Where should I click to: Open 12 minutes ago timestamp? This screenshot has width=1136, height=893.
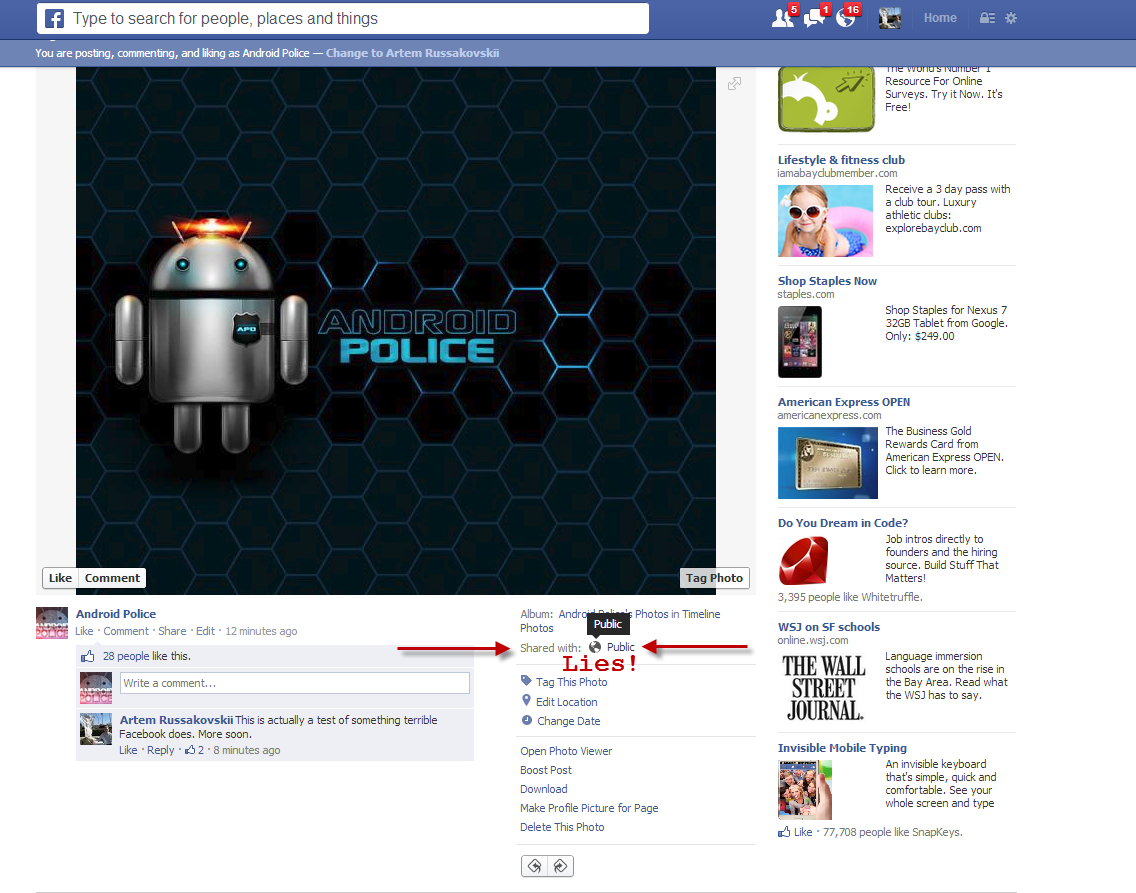click(261, 631)
